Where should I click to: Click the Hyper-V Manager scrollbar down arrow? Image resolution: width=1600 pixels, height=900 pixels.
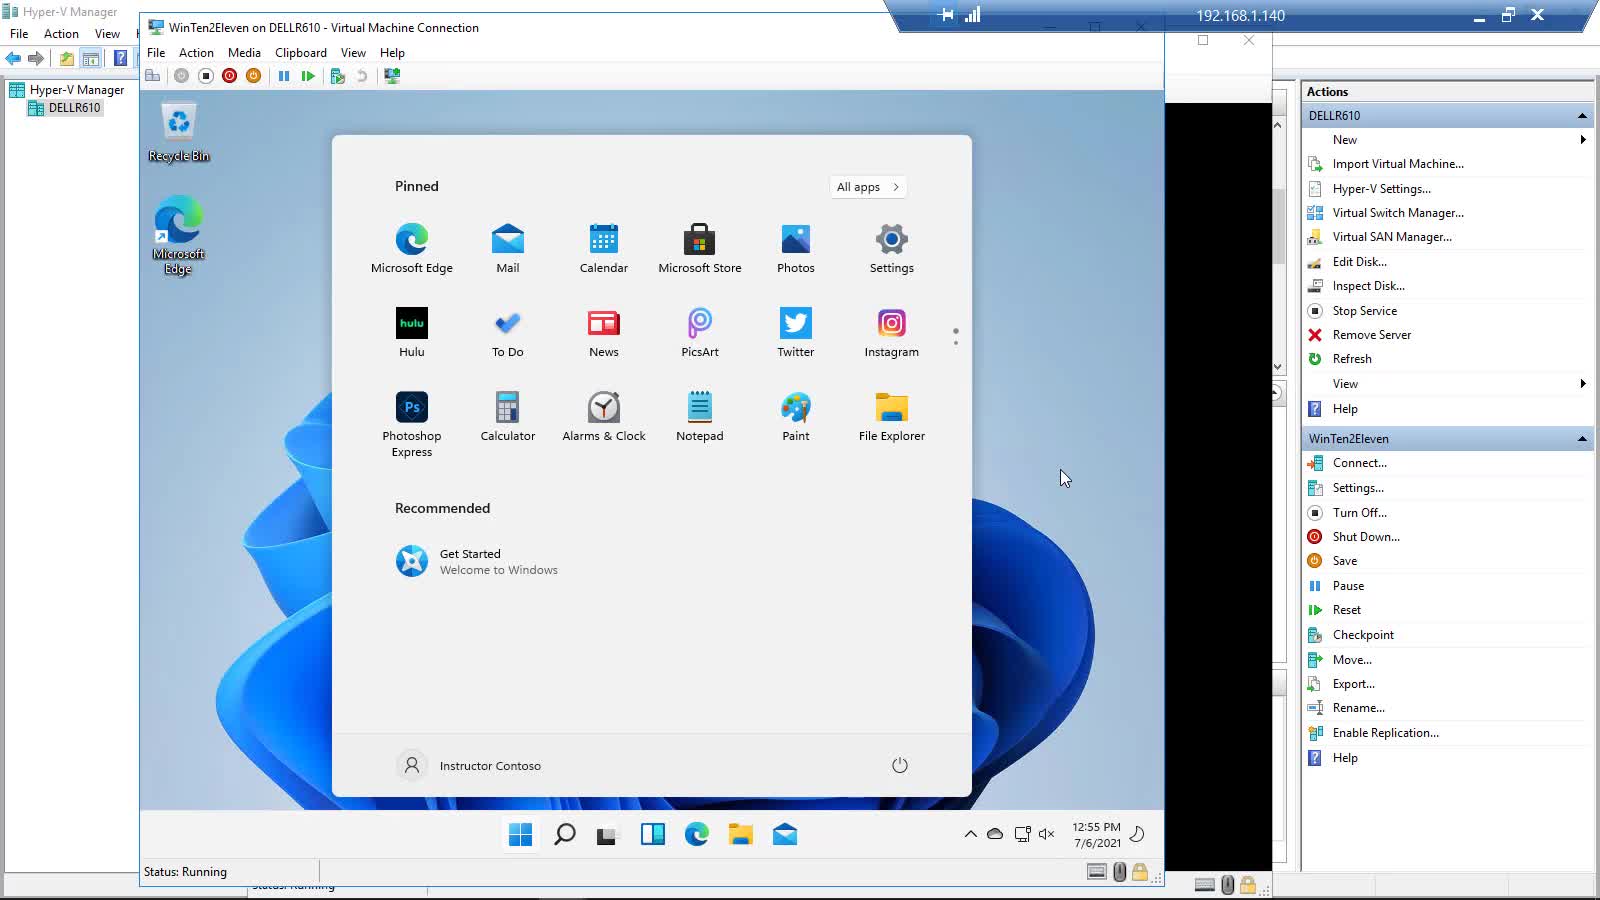(1278, 367)
